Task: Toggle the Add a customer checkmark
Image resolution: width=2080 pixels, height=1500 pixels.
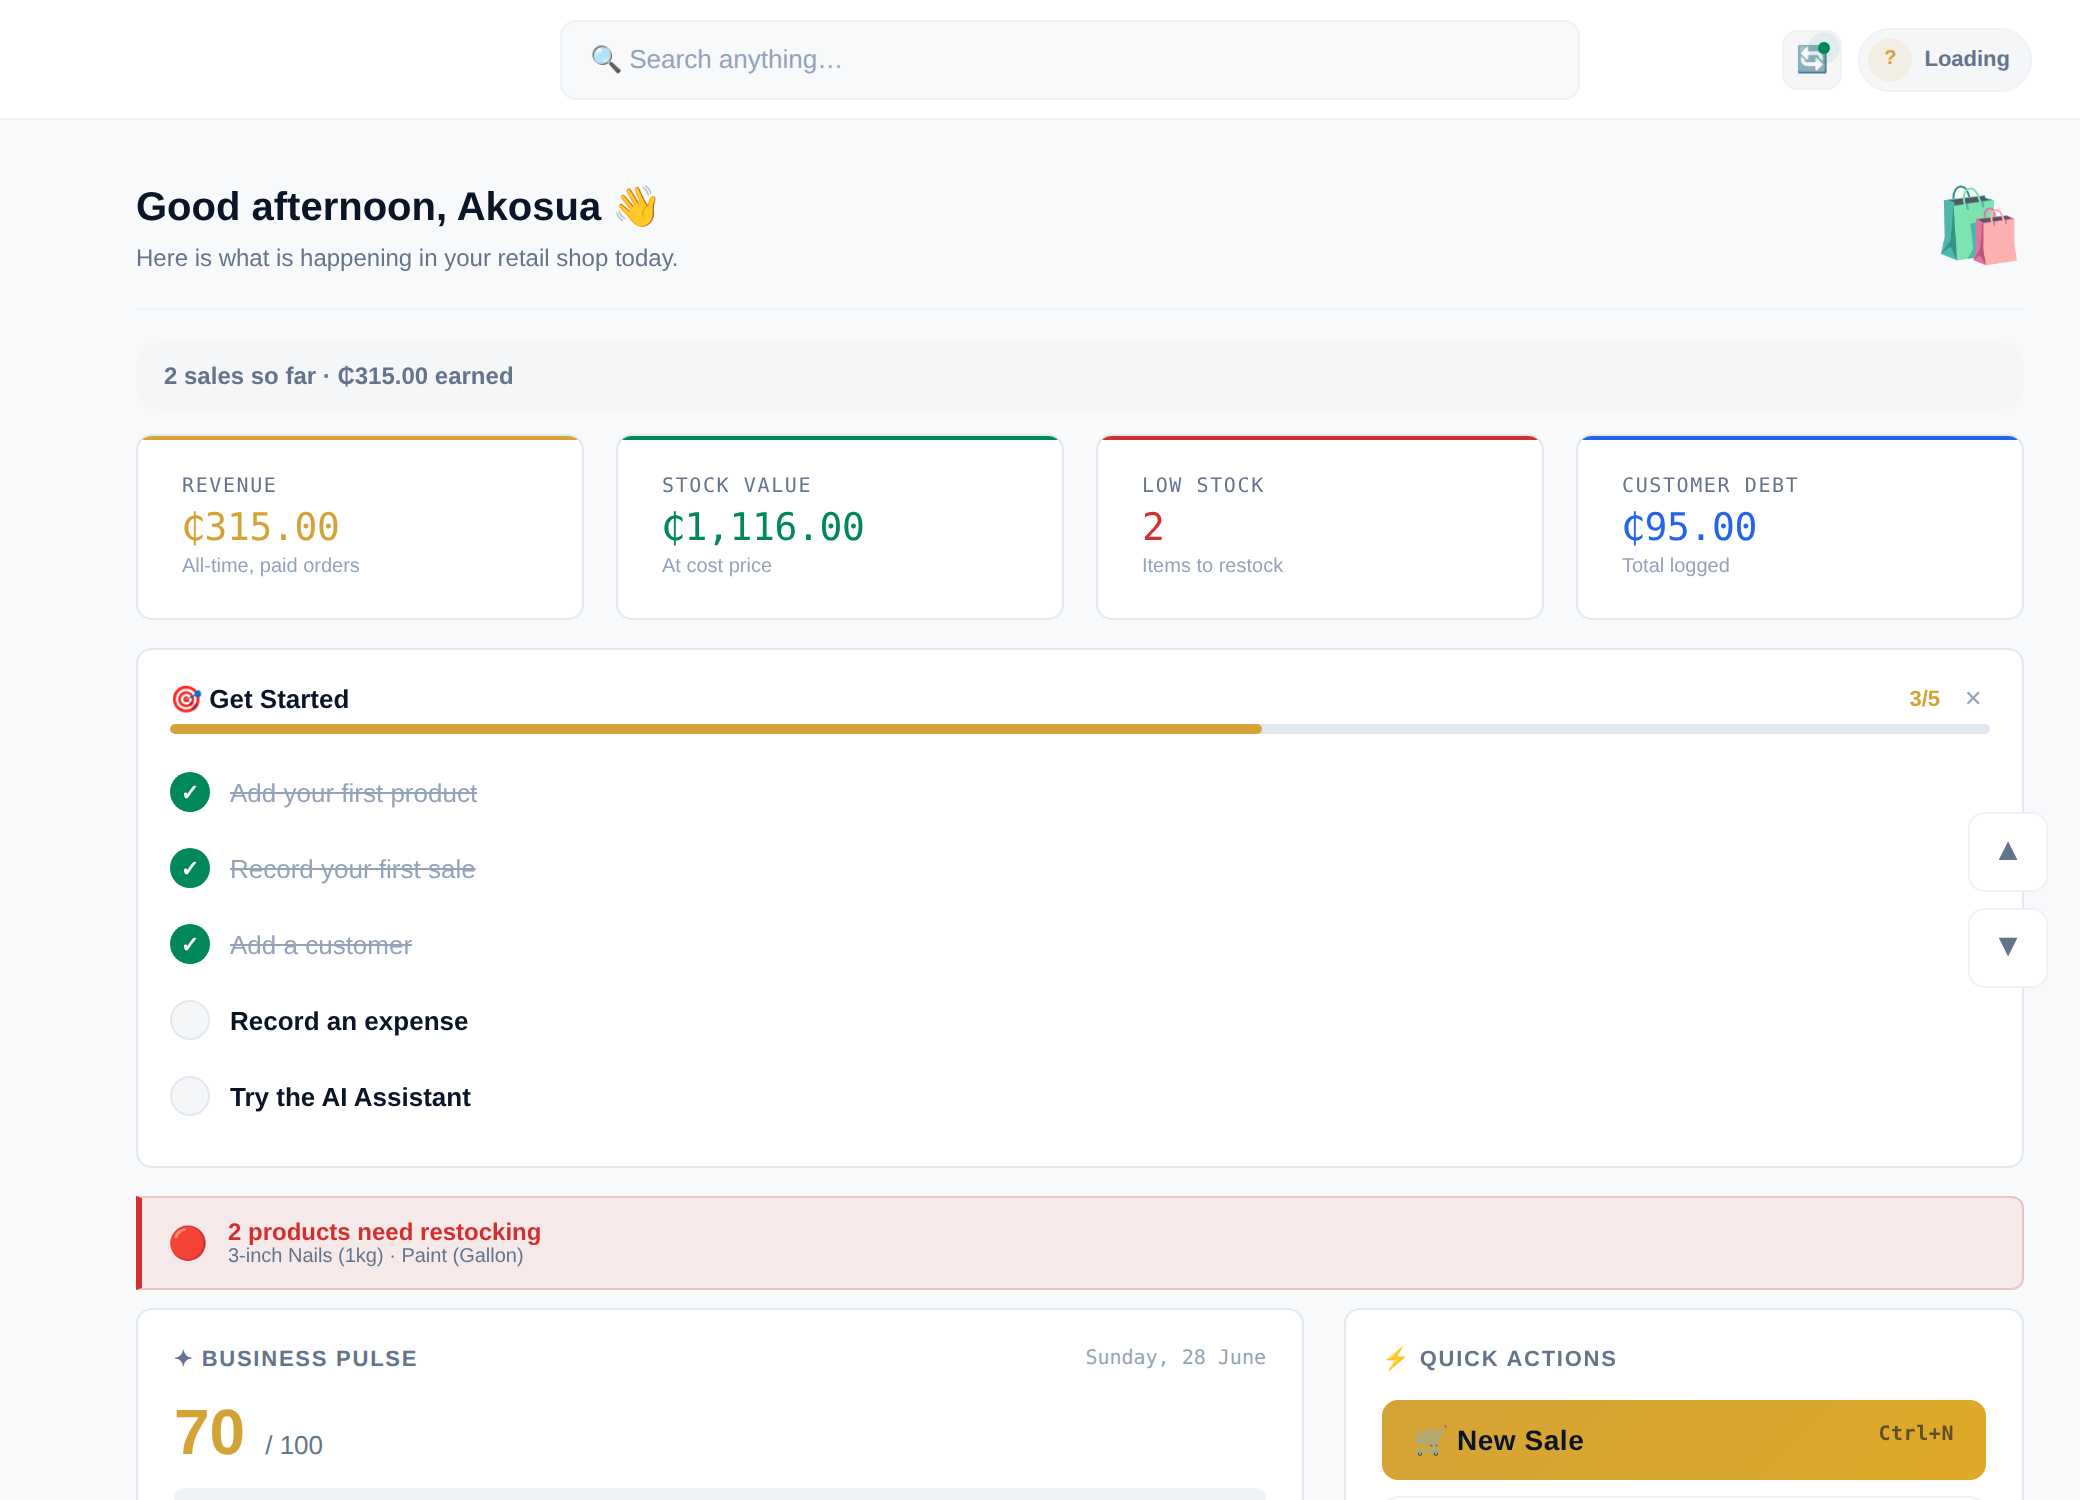Action: point(190,944)
